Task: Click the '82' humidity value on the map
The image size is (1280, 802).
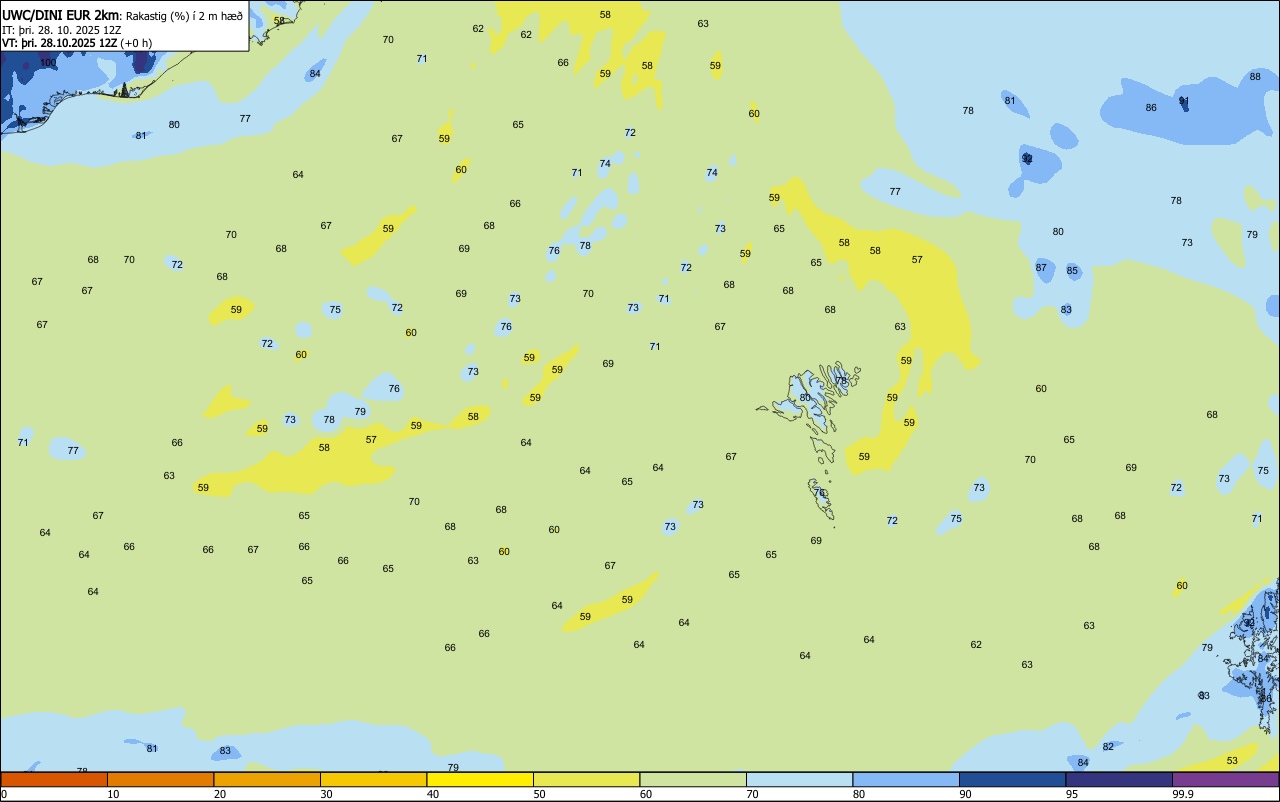Action: click(1108, 747)
